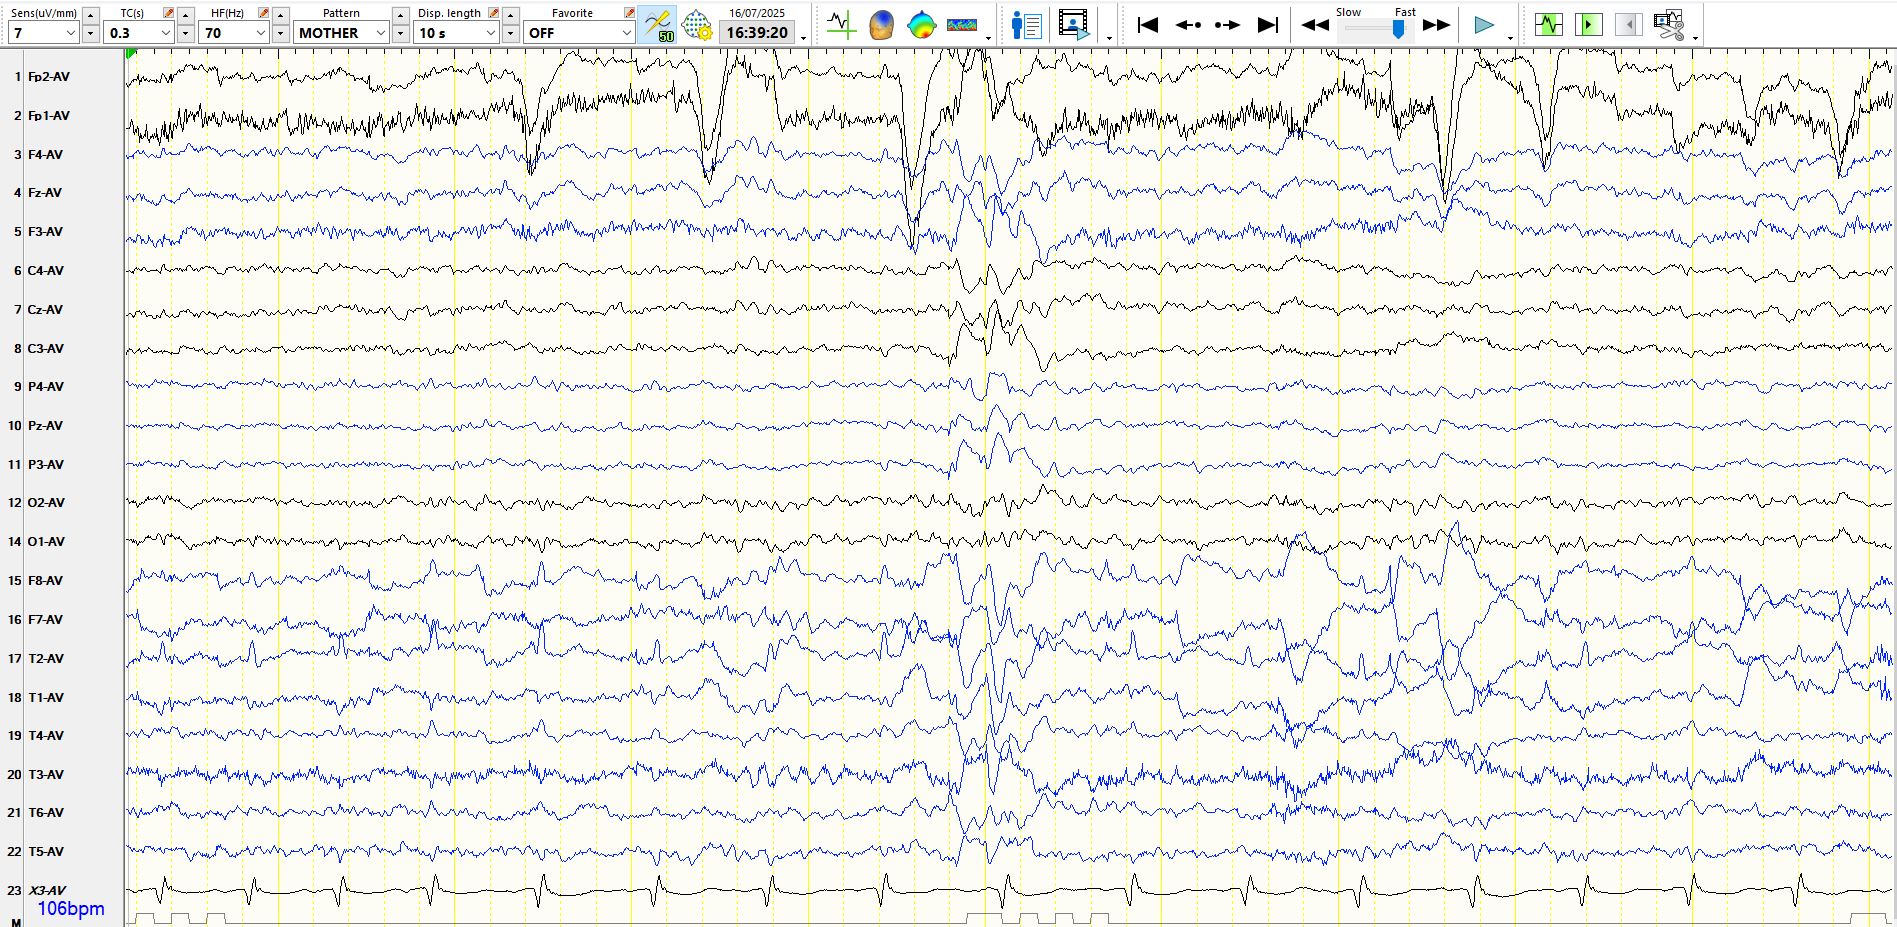1897x927 pixels.
Task: Open the patient information icon
Action: [1026, 24]
